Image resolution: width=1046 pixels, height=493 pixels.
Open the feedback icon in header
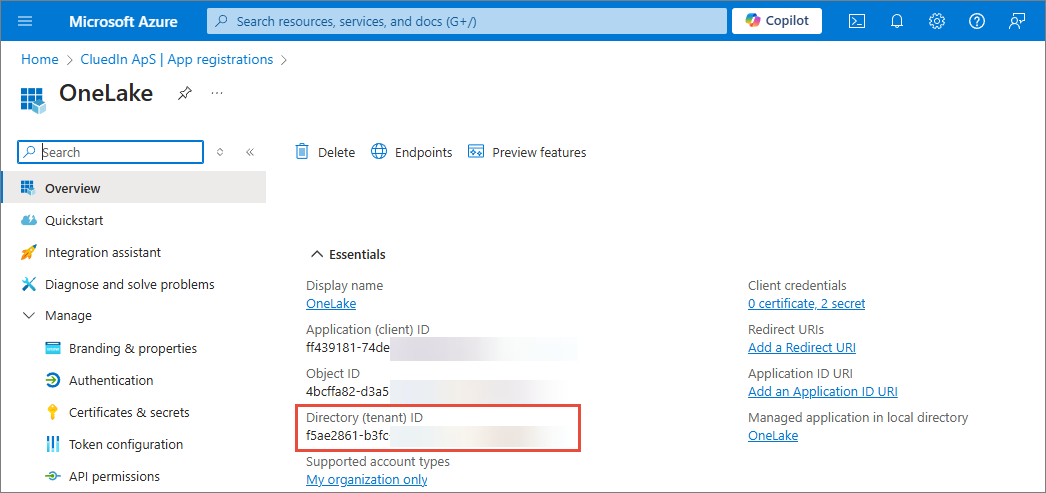click(x=1017, y=21)
